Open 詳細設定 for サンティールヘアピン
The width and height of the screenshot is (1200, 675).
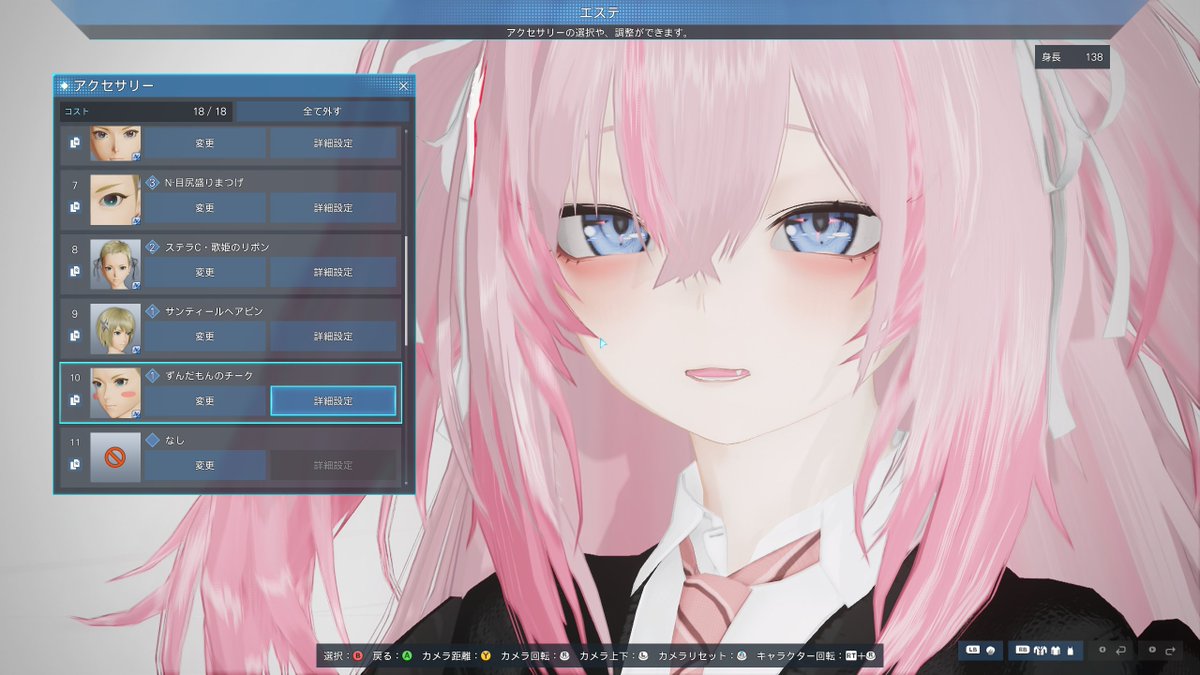click(333, 337)
